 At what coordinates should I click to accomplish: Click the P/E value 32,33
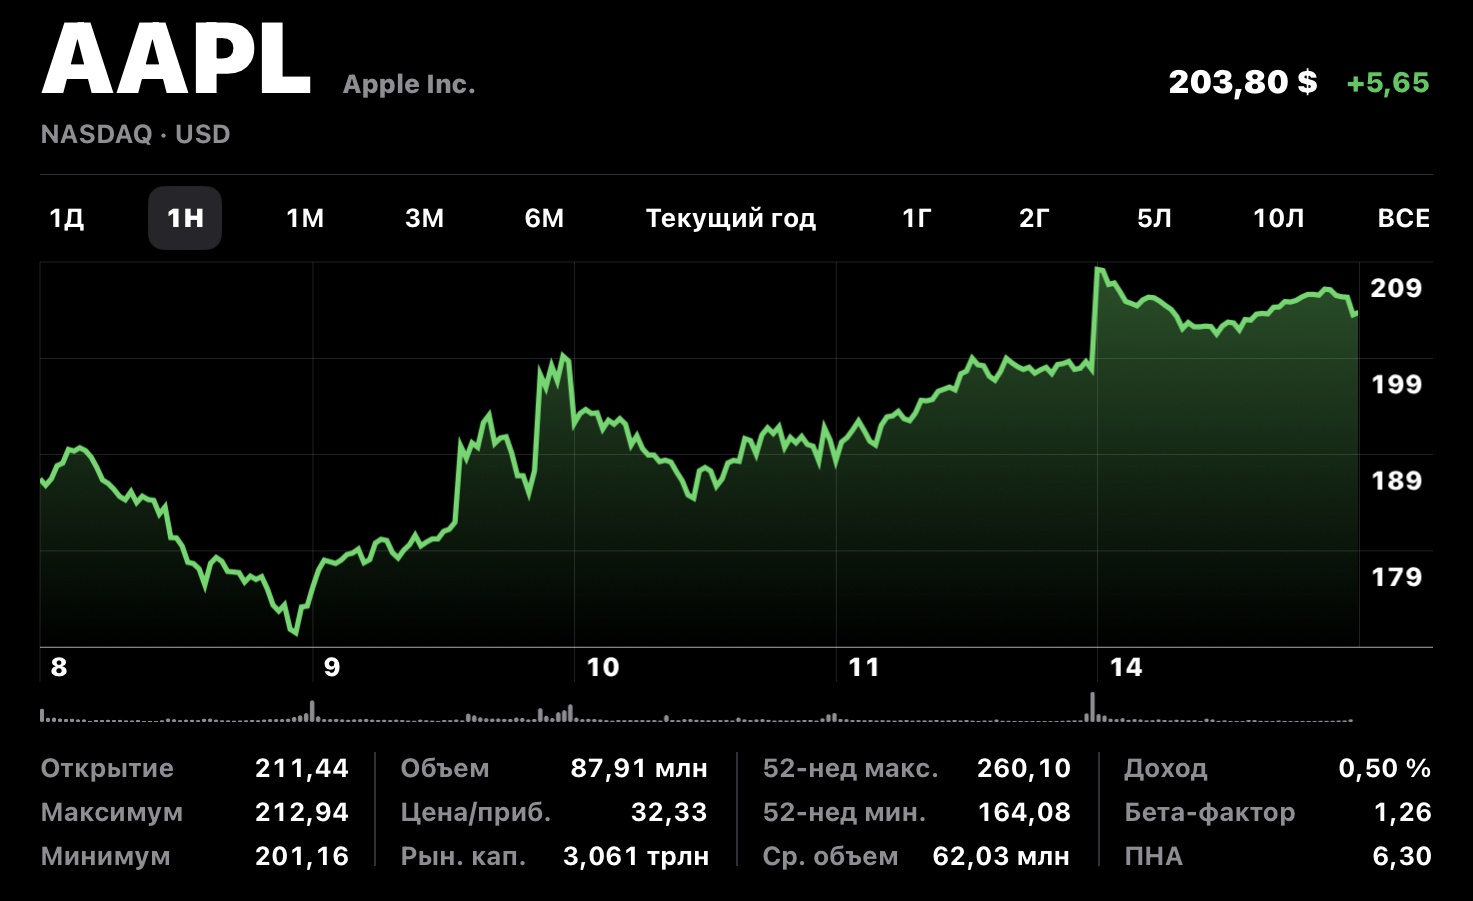(x=669, y=812)
